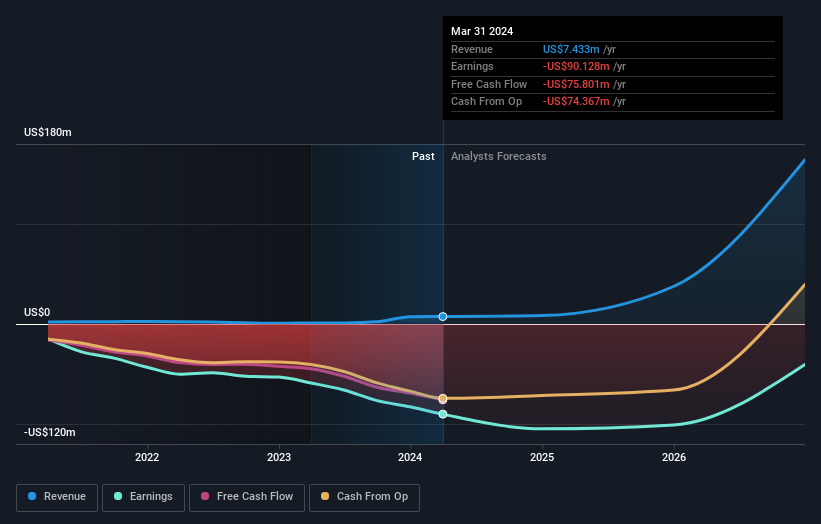Click the US$7.433m revenue value
The height and width of the screenshot is (524, 821).
[571, 49]
